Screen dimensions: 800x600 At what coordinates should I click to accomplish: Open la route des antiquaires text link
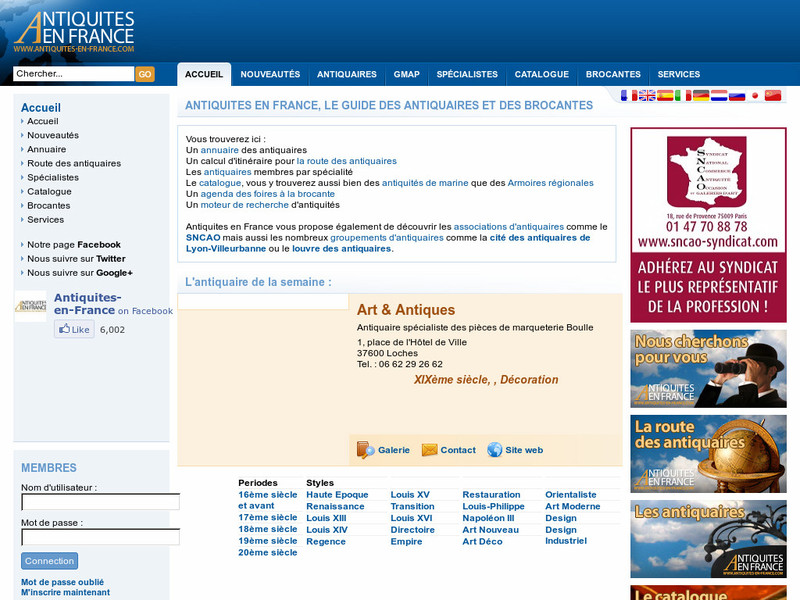pos(346,161)
